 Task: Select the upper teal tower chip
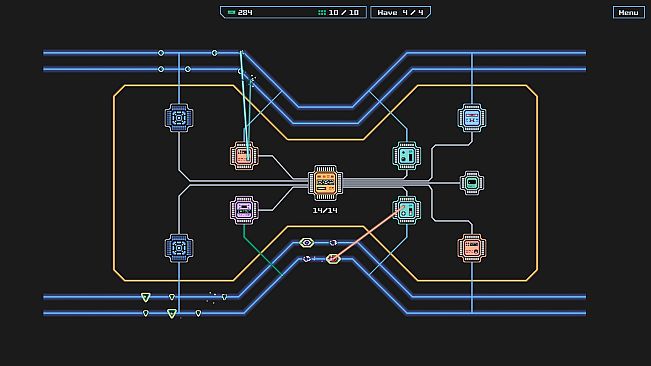(x=407, y=156)
